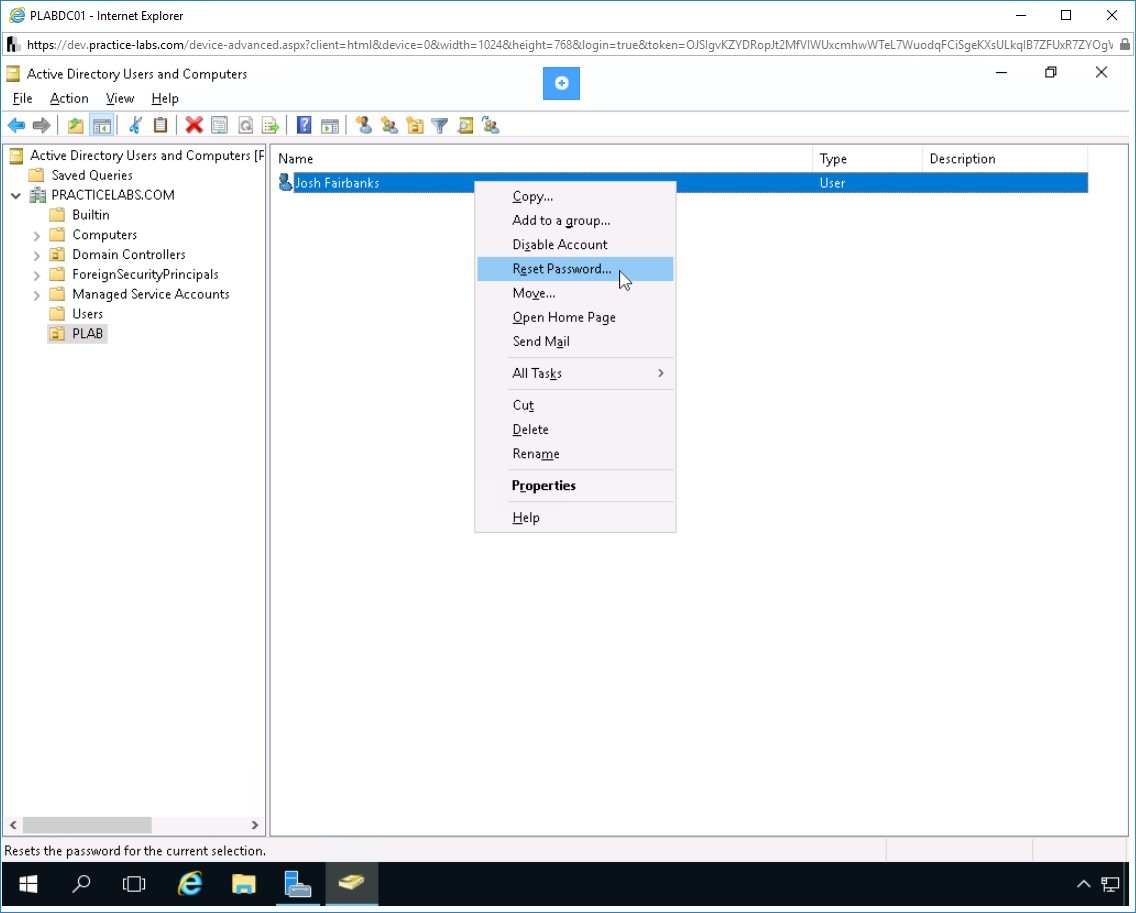Expand the Computers container
This screenshot has height=913, width=1136.
pos(36,235)
